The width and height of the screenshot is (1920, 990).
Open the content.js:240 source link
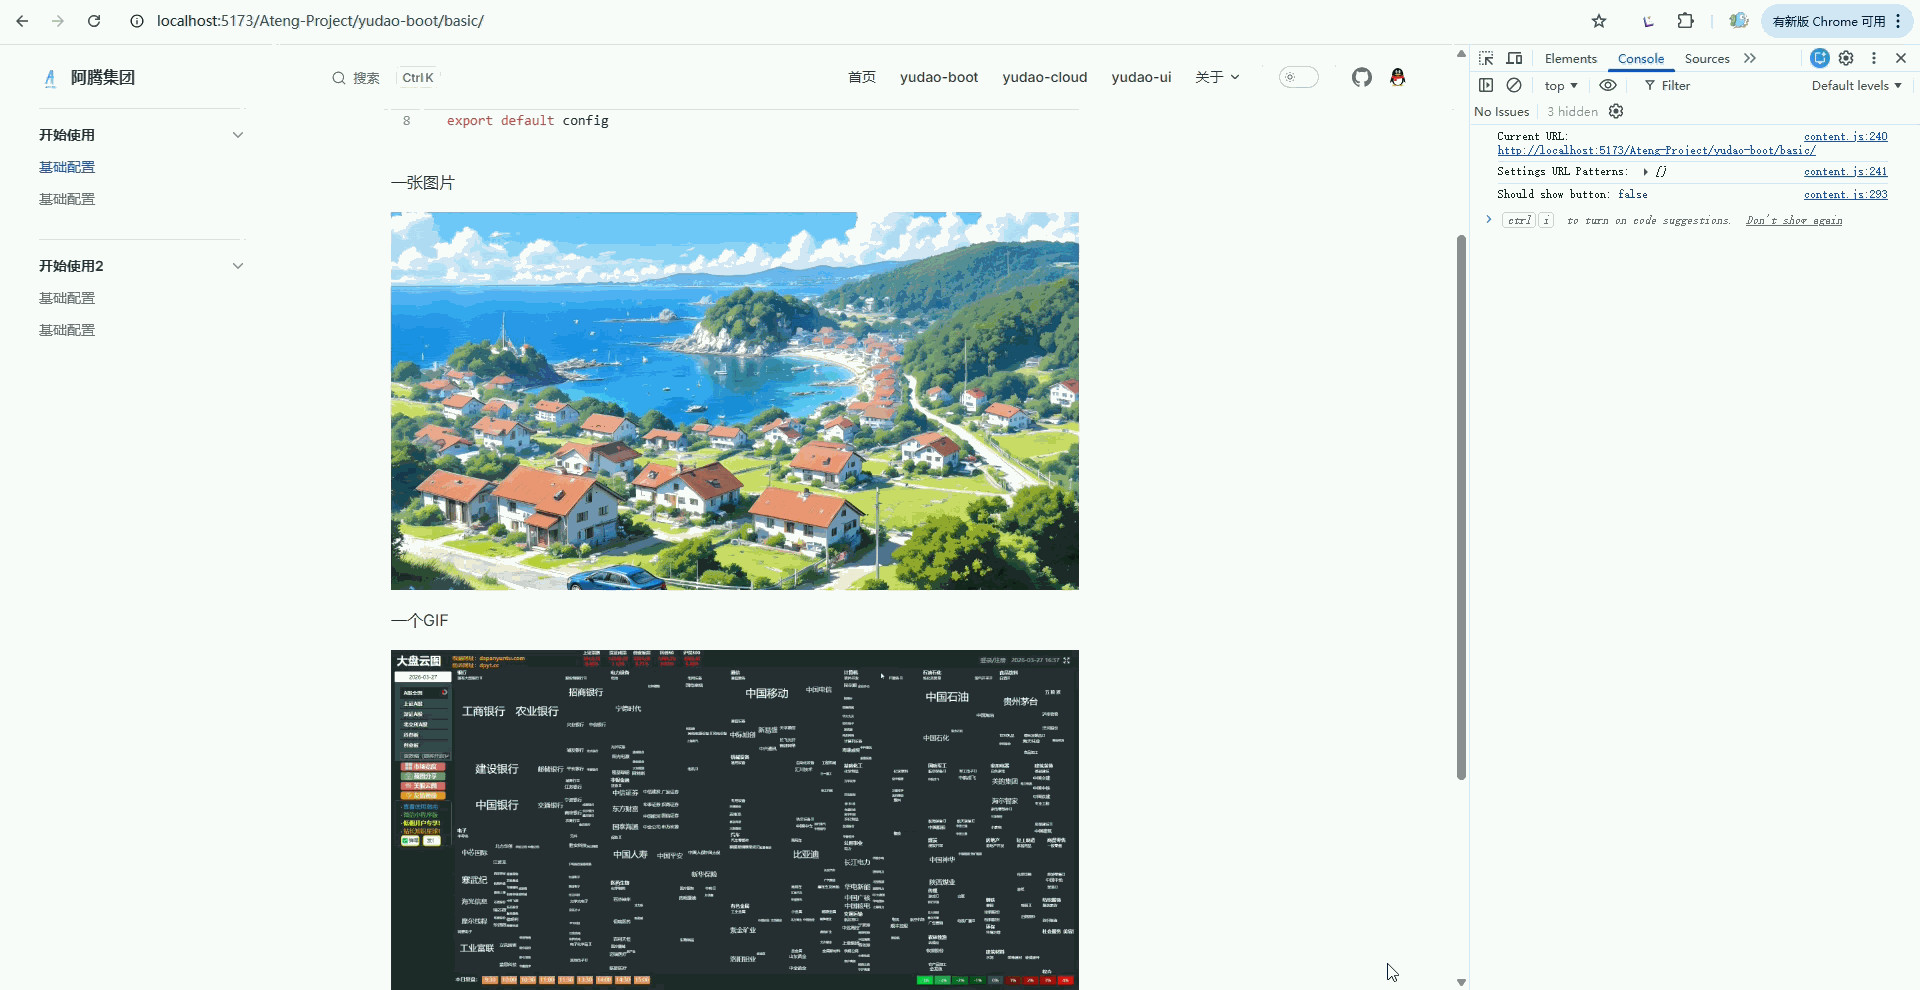click(x=1845, y=136)
